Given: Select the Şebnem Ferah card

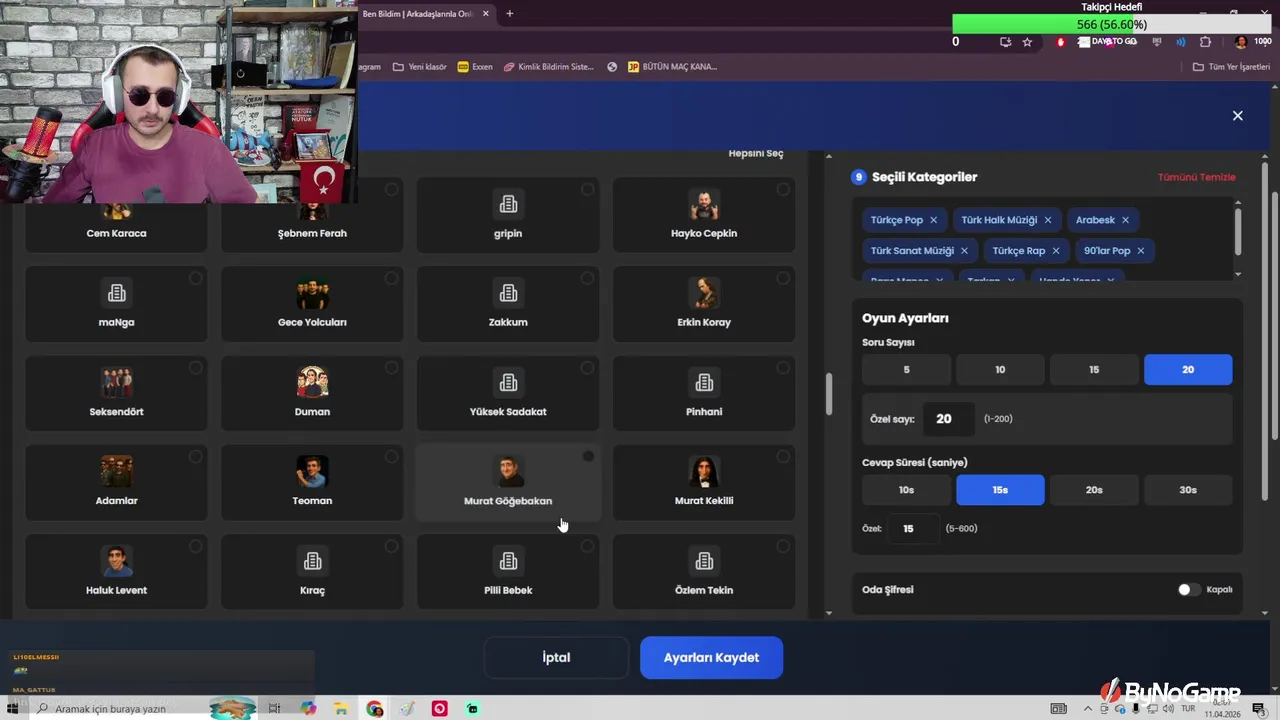Looking at the screenshot, I should click(312, 216).
